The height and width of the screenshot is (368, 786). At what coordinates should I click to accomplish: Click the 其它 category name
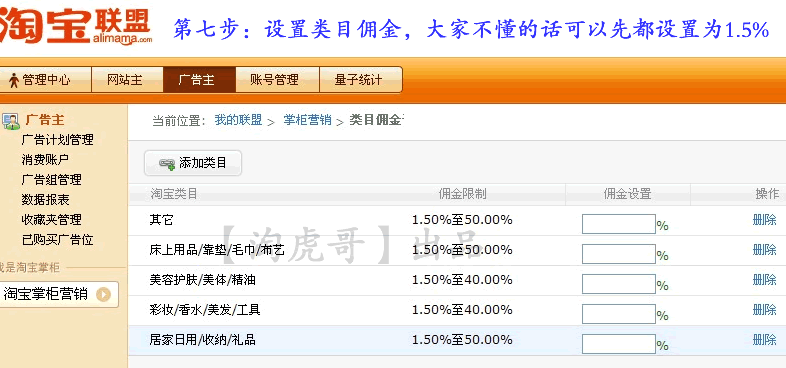point(161,220)
